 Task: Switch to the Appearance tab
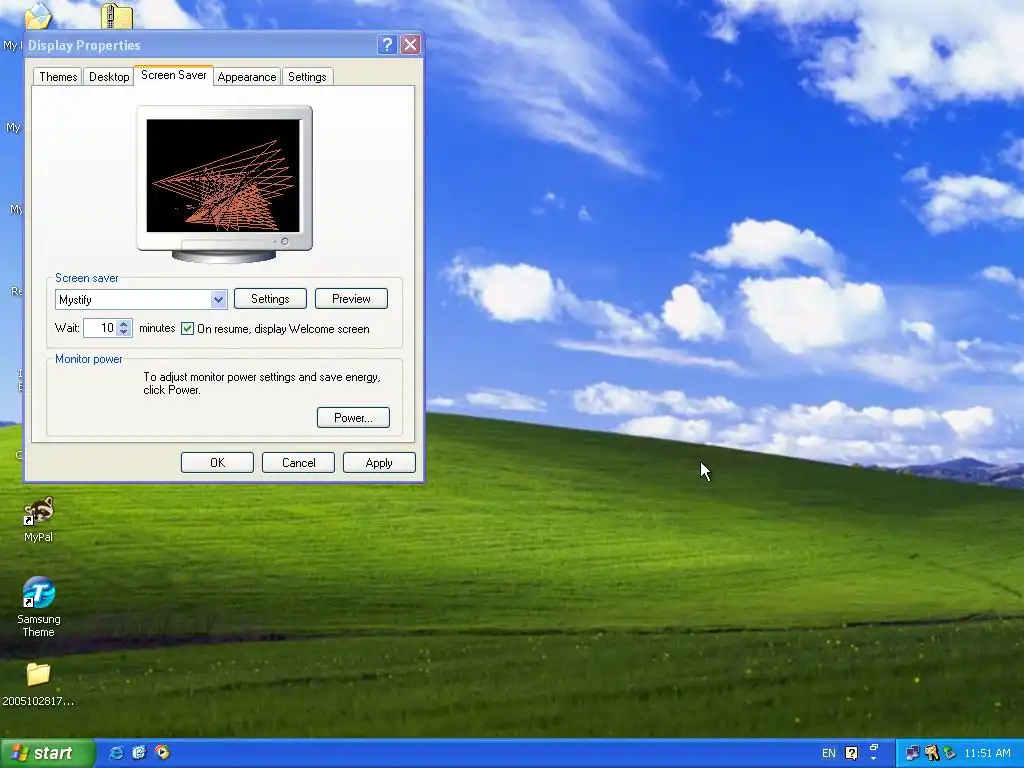click(x=247, y=76)
